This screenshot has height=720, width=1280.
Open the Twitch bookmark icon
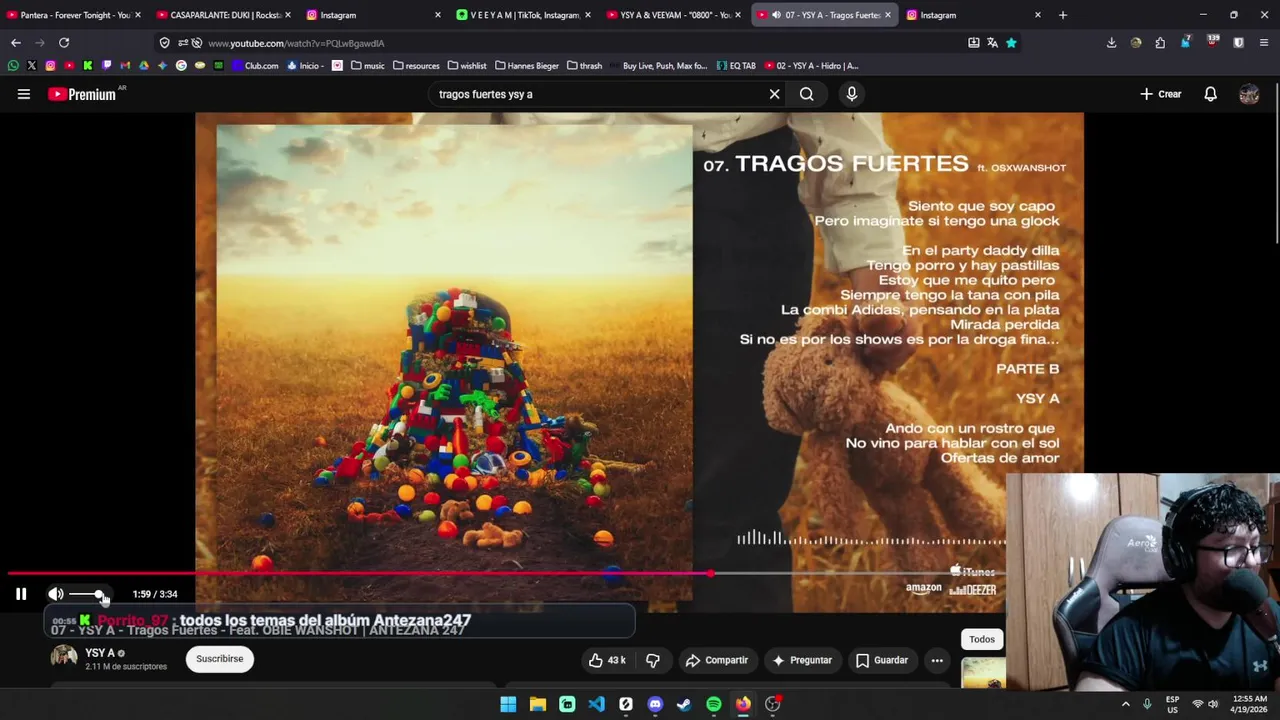click(106, 66)
